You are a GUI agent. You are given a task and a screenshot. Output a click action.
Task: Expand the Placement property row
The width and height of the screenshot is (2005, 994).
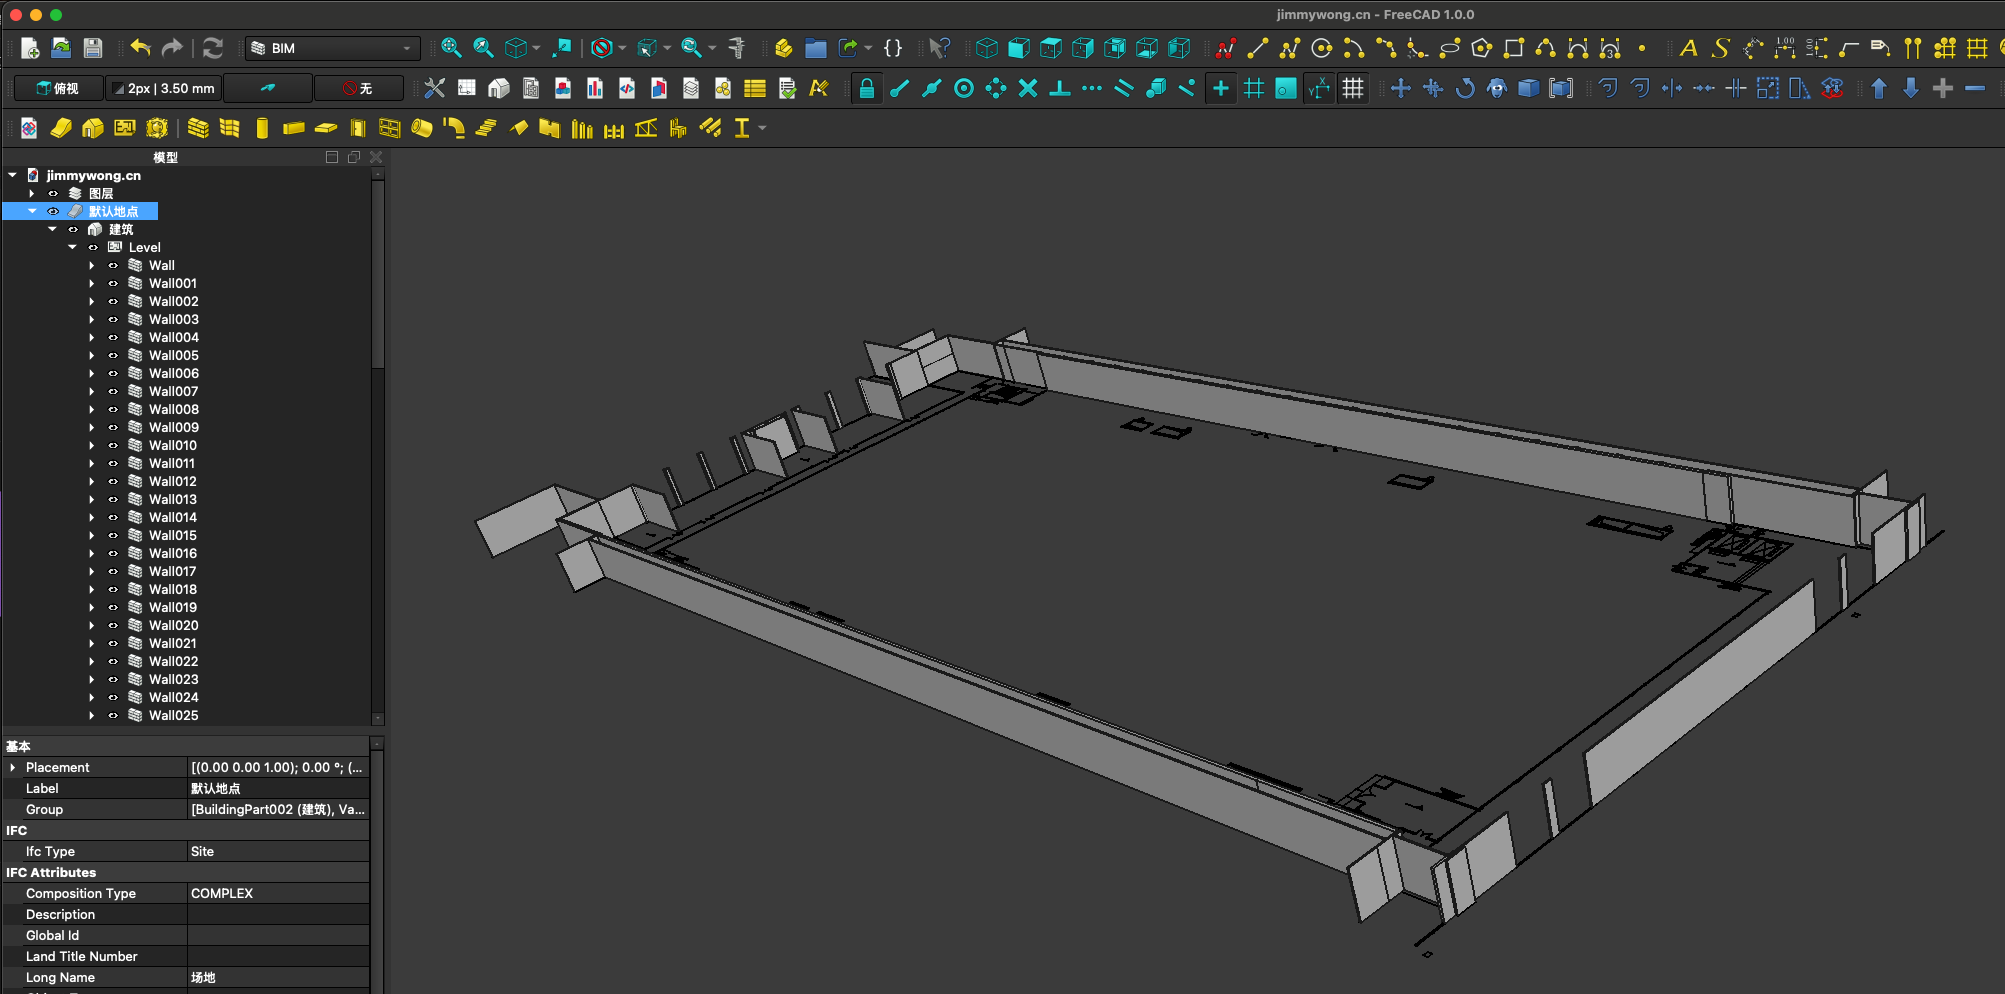click(13, 768)
